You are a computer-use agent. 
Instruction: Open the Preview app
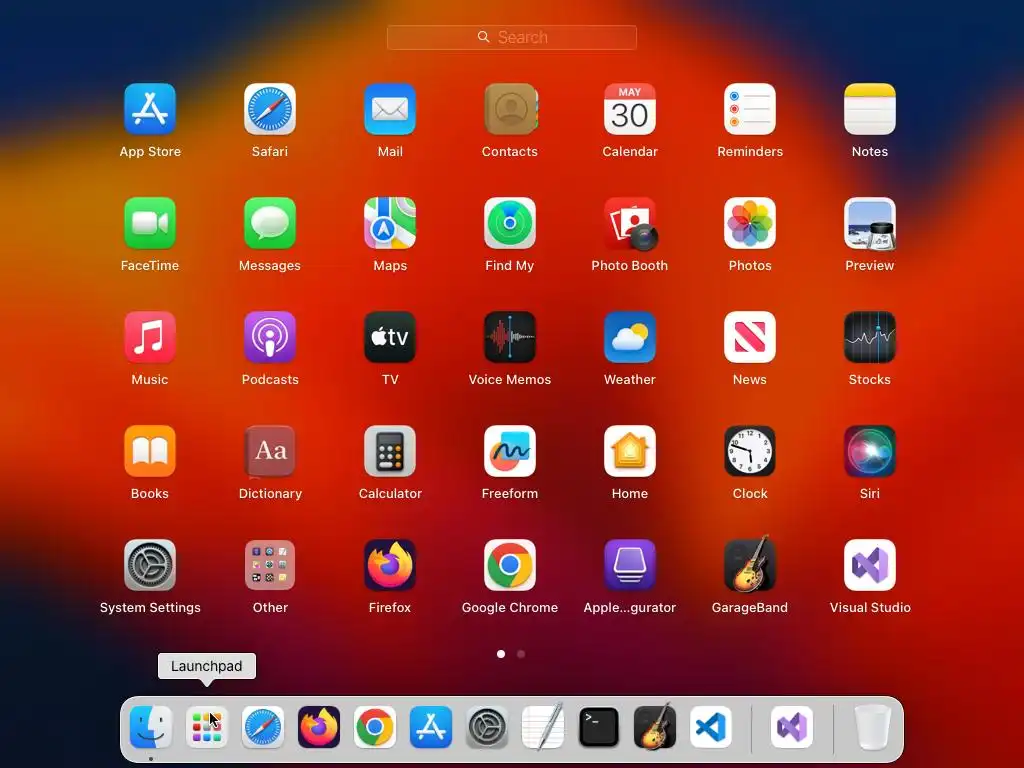click(x=870, y=223)
